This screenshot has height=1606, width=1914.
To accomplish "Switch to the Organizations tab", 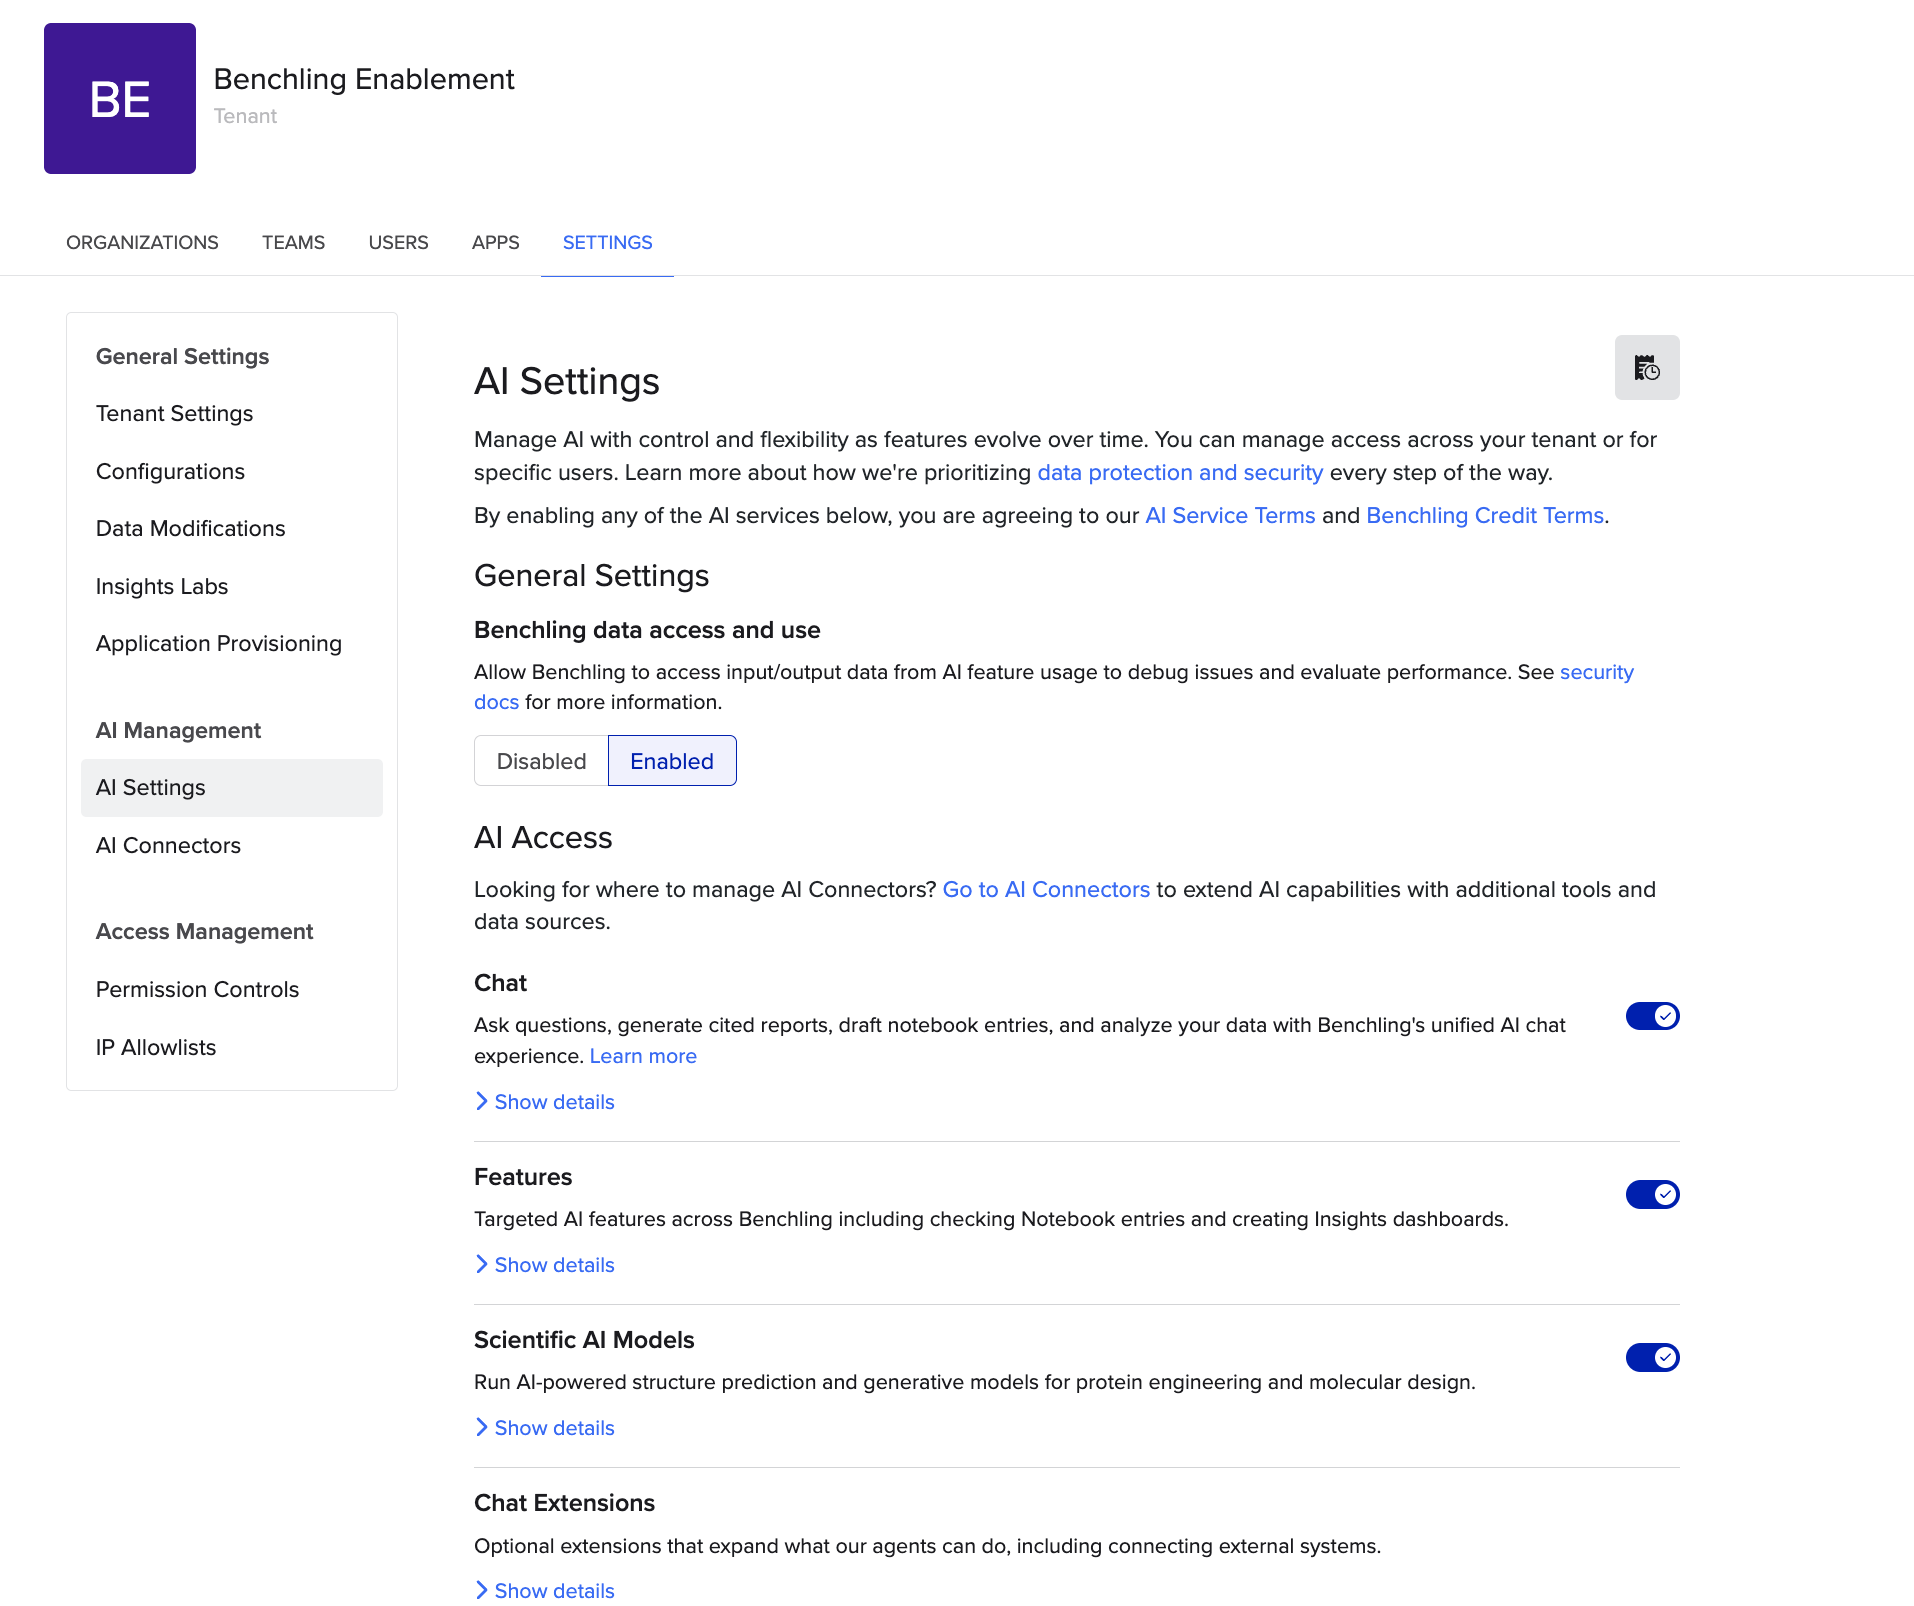I will coord(142,242).
